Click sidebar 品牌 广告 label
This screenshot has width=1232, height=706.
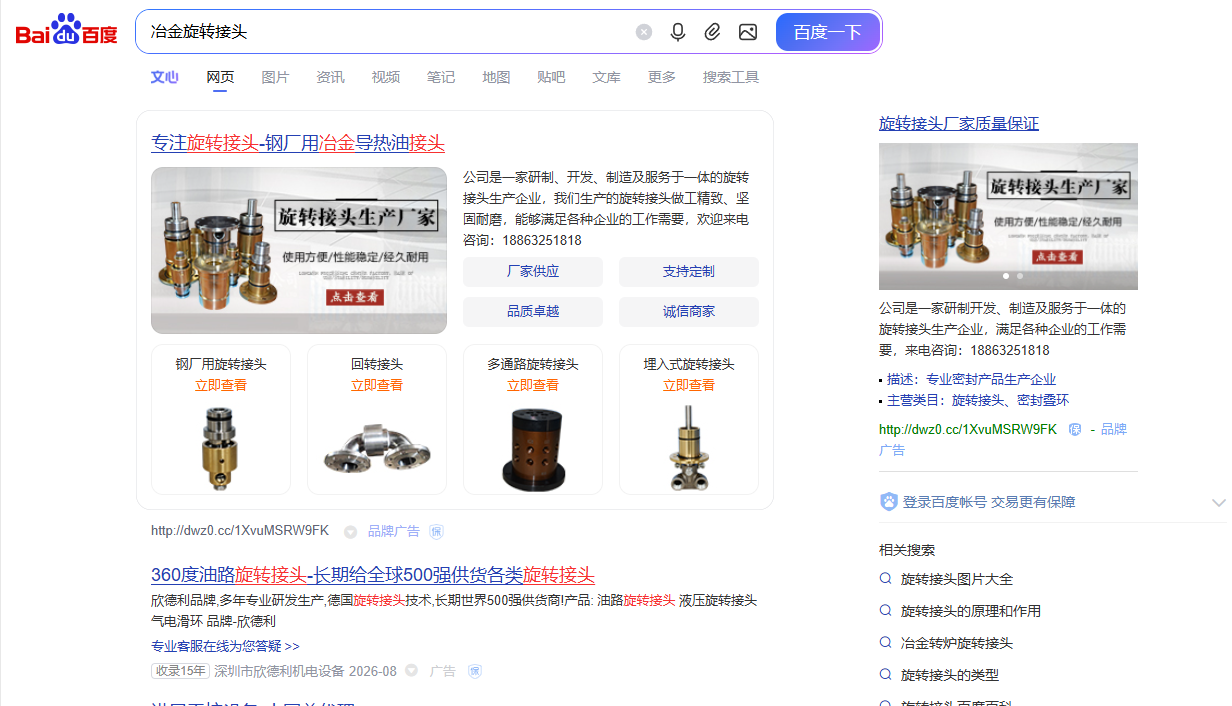pos(1114,429)
